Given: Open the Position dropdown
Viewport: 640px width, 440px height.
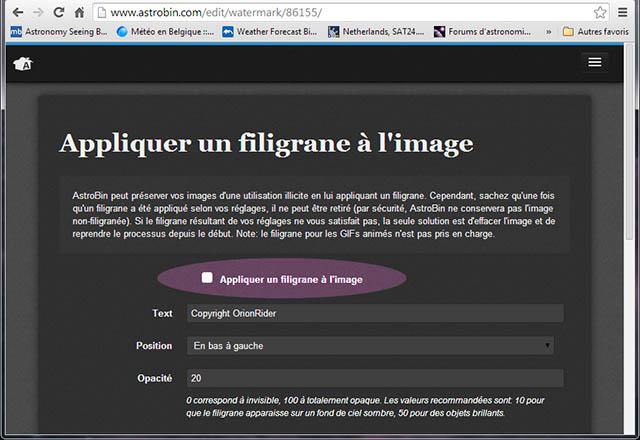Looking at the screenshot, I should pyautogui.click(x=370, y=346).
